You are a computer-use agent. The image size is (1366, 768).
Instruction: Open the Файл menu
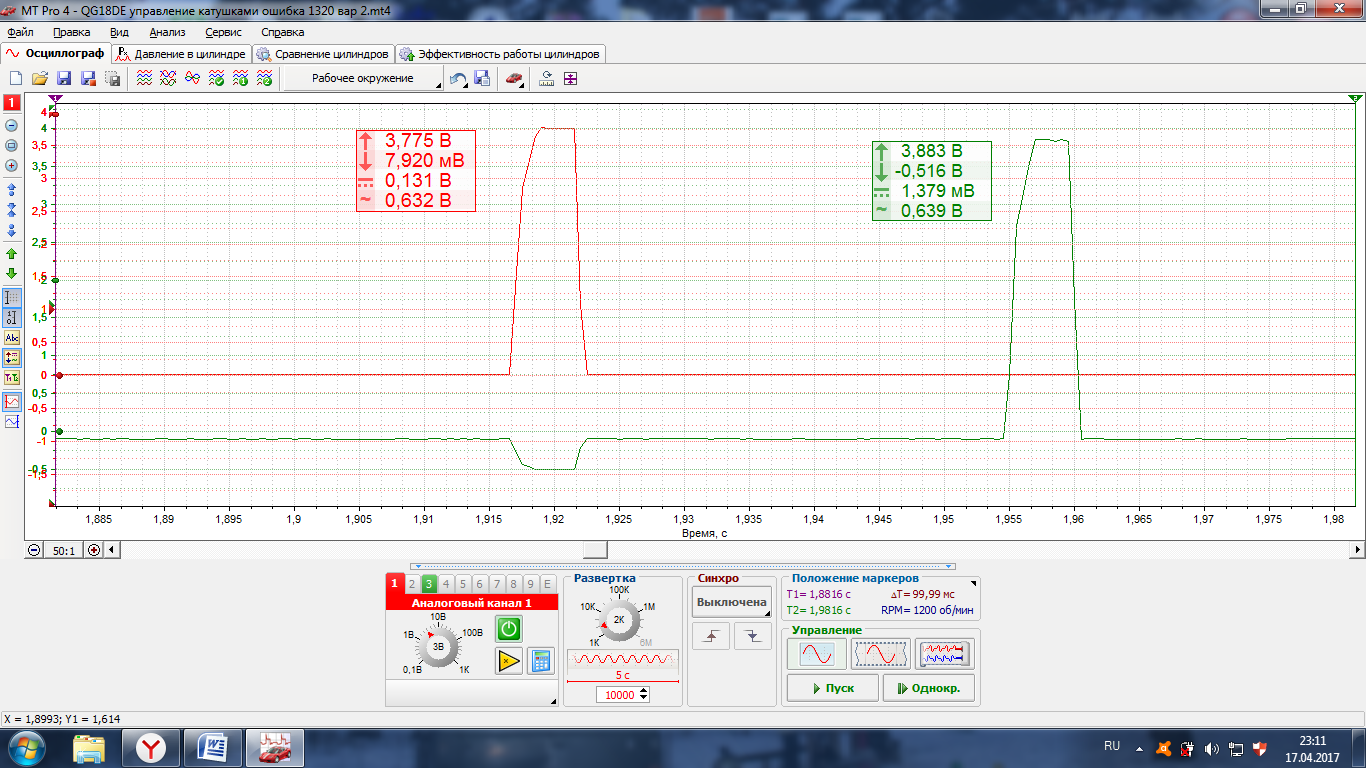[20, 32]
